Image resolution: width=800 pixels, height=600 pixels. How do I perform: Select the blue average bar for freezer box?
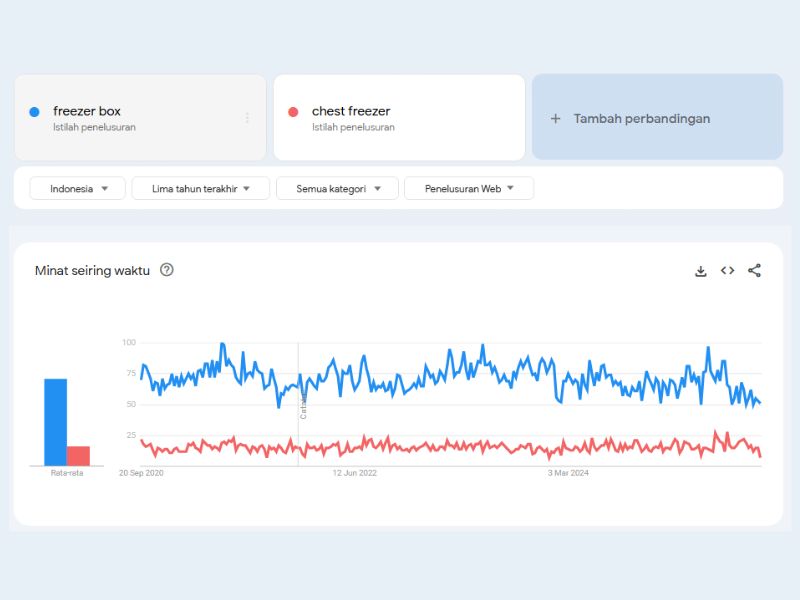(x=55, y=422)
